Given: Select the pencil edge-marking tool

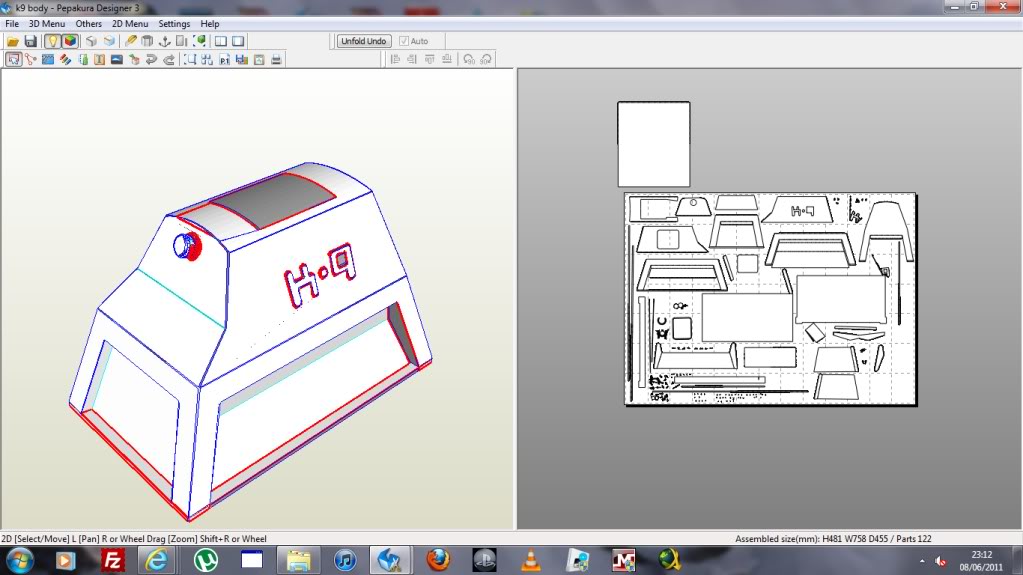Looking at the screenshot, I should (x=130, y=41).
